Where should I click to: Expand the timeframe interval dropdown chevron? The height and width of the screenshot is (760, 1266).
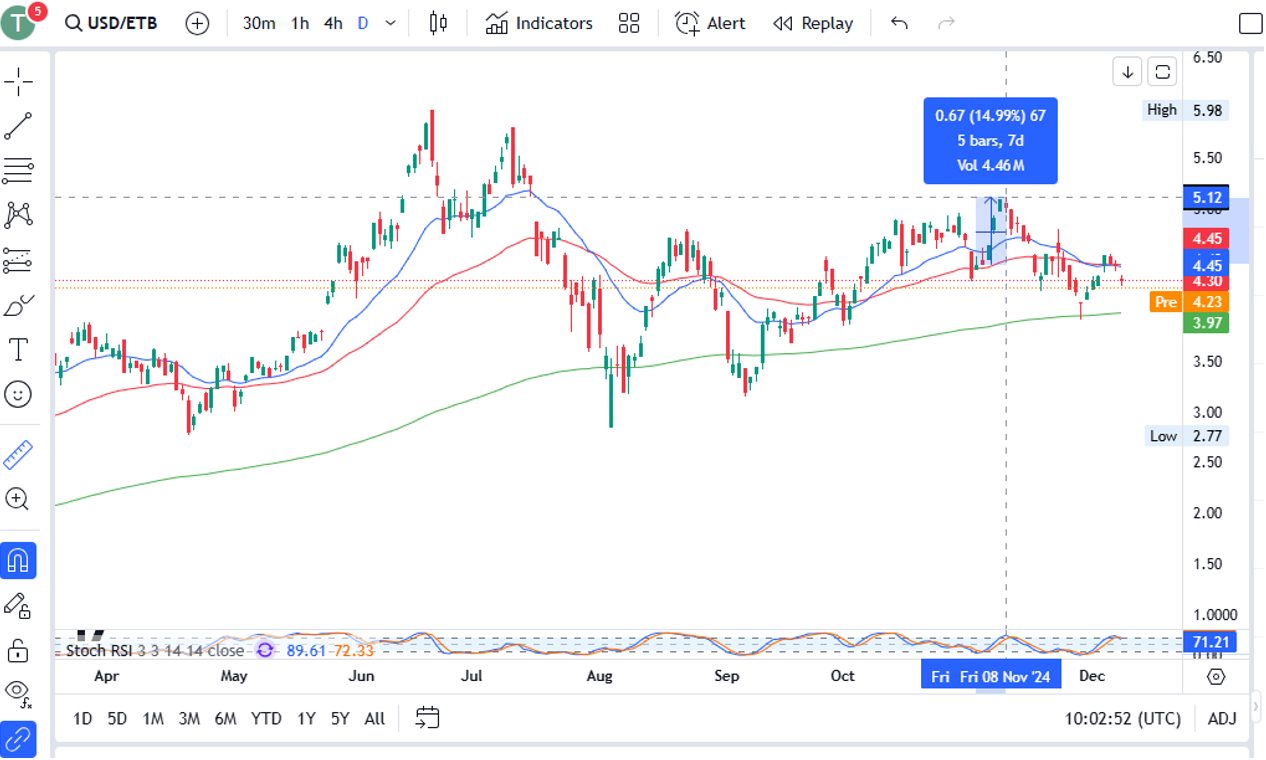click(390, 23)
